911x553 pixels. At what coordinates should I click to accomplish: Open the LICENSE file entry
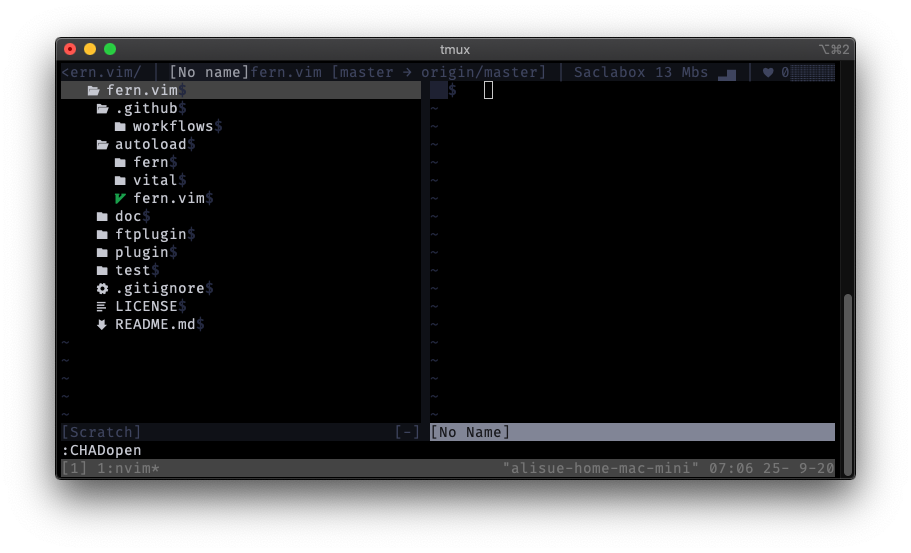[146, 306]
